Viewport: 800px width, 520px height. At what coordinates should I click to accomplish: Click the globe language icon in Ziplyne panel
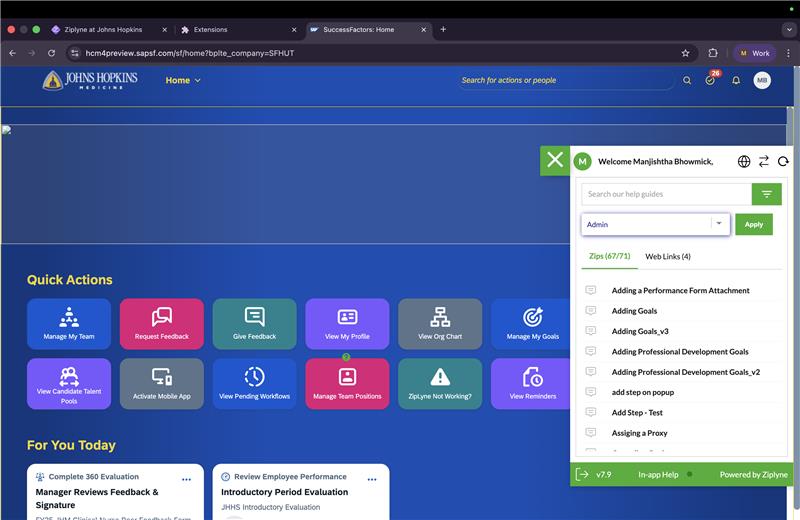point(744,162)
